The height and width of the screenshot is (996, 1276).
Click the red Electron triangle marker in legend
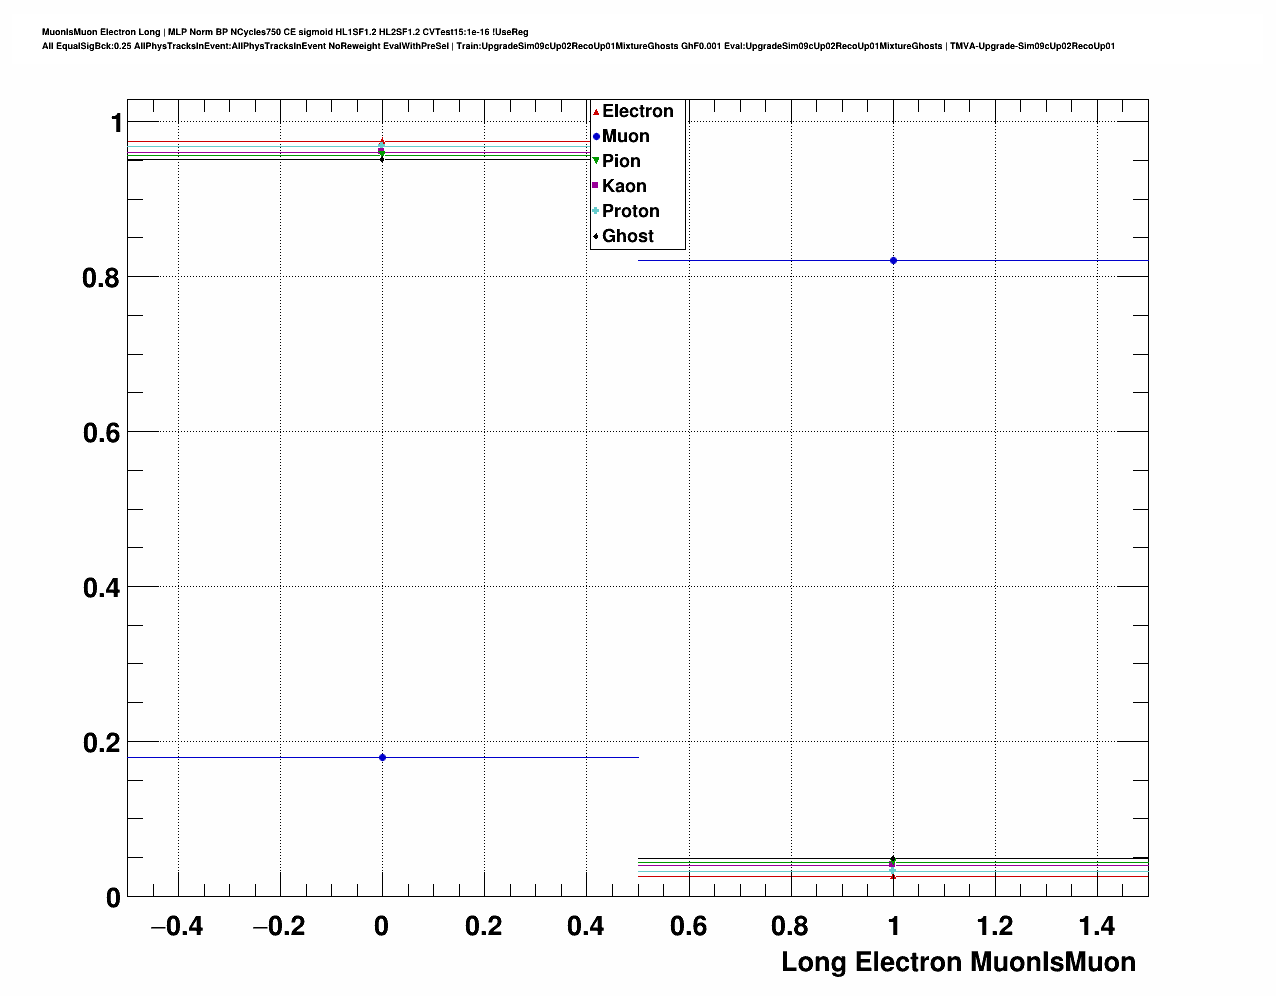click(x=596, y=111)
